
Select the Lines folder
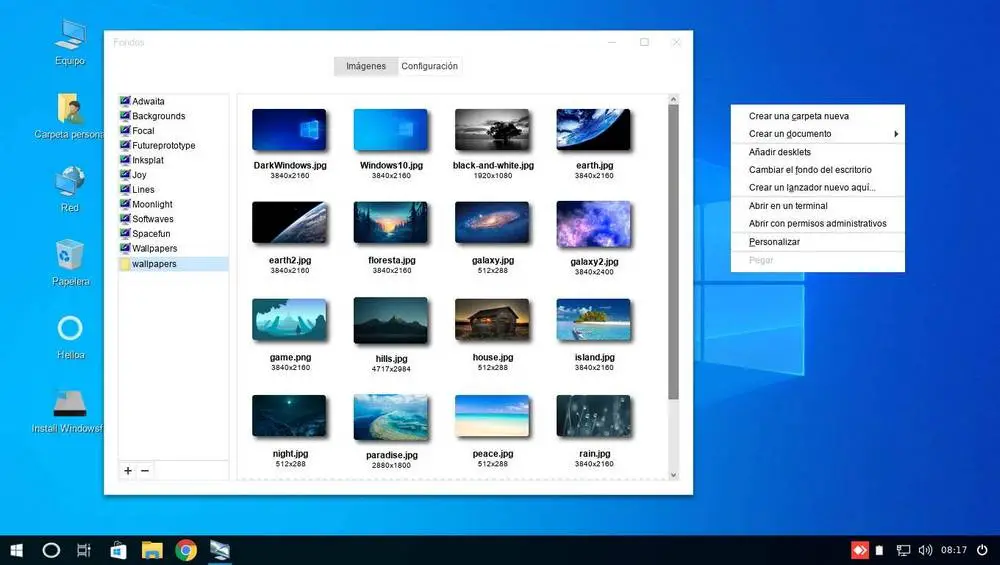point(173,189)
